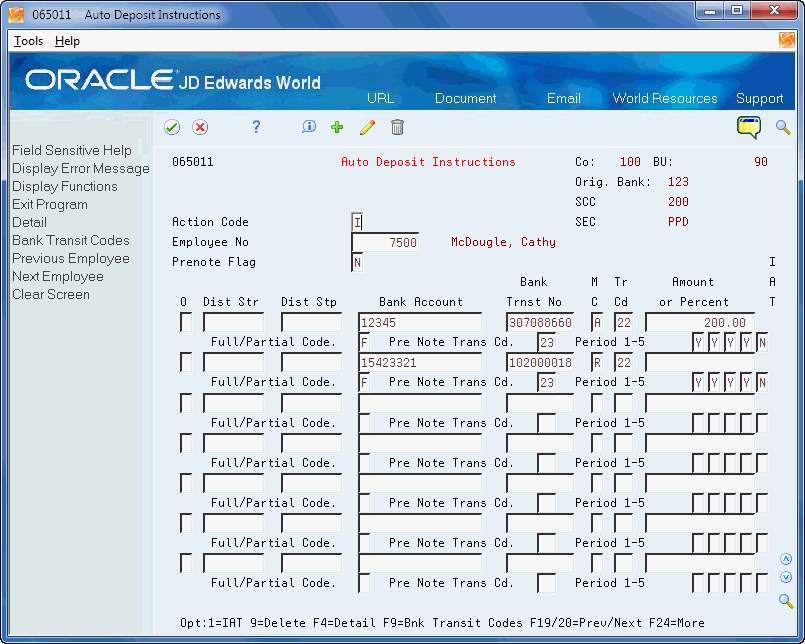Viewport: 805px width, 644px height.
Task: Click the Prenote Flag field
Action: click(357, 262)
